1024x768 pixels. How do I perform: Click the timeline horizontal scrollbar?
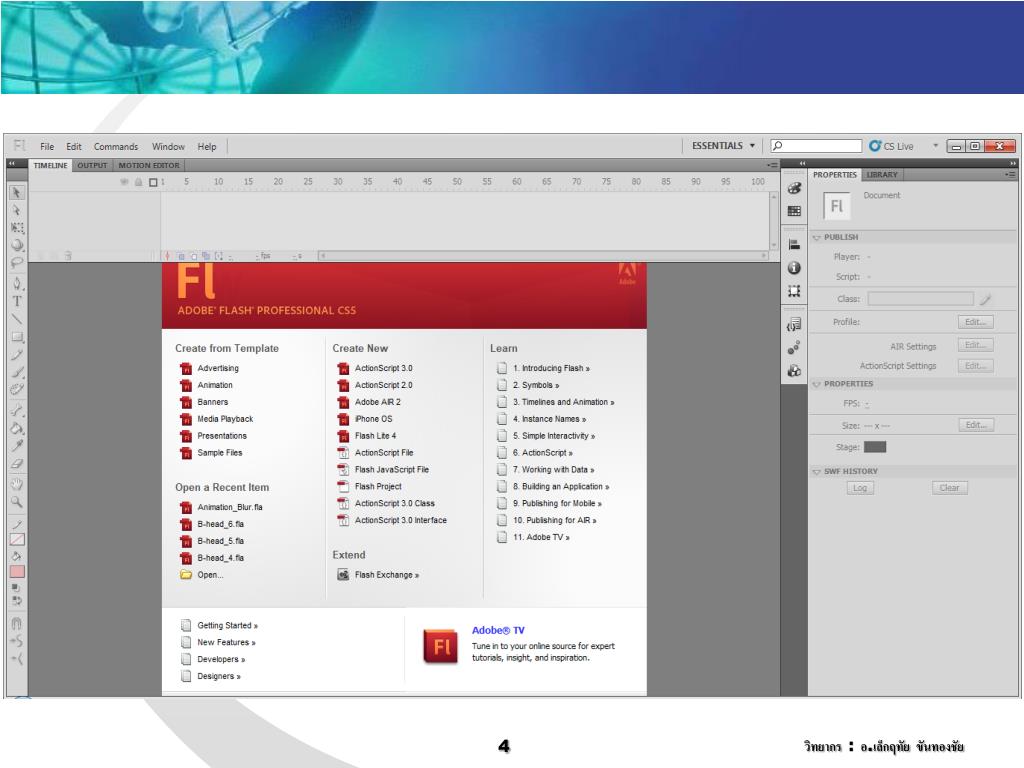[543, 256]
